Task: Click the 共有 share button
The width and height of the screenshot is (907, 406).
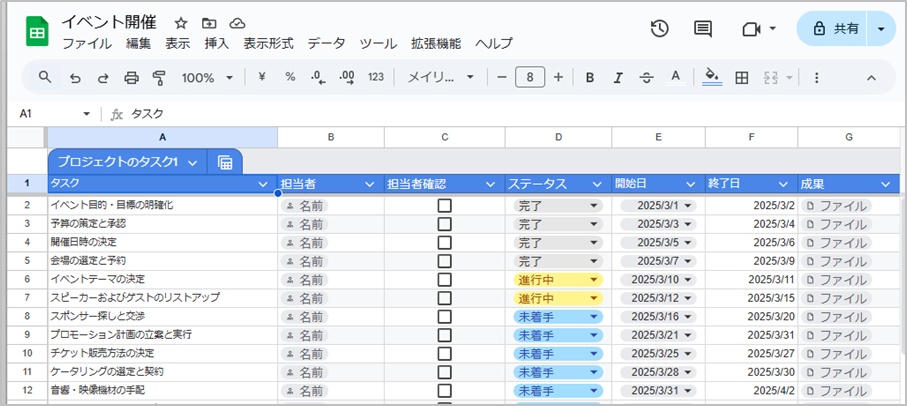Action: (833, 29)
